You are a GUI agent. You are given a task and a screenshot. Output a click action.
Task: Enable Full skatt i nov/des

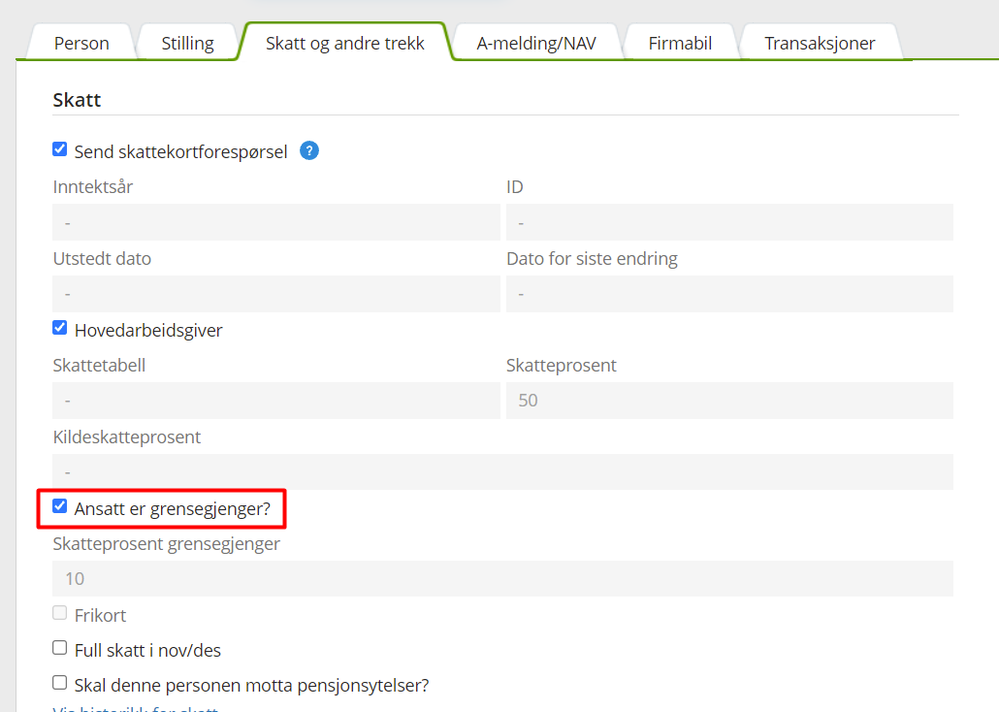point(60,648)
